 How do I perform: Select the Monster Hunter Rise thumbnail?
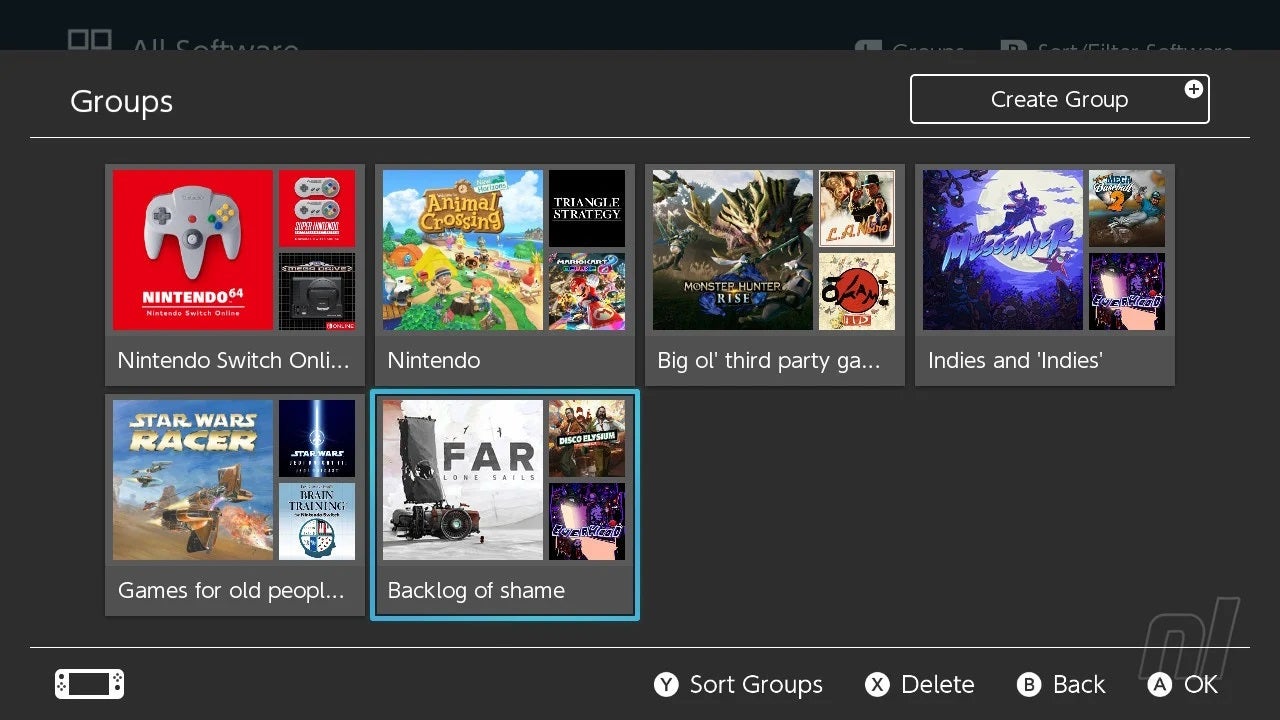[733, 250]
